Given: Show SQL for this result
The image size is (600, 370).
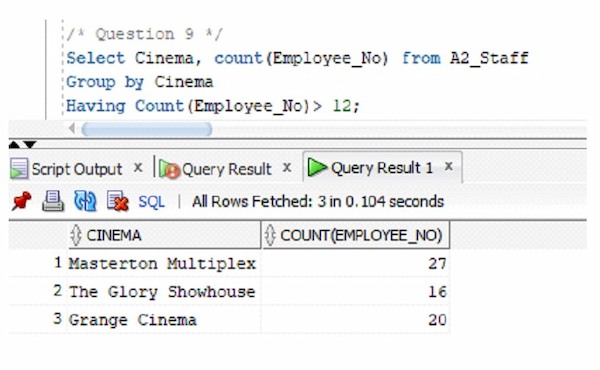Looking at the screenshot, I should pyautogui.click(x=152, y=202).
